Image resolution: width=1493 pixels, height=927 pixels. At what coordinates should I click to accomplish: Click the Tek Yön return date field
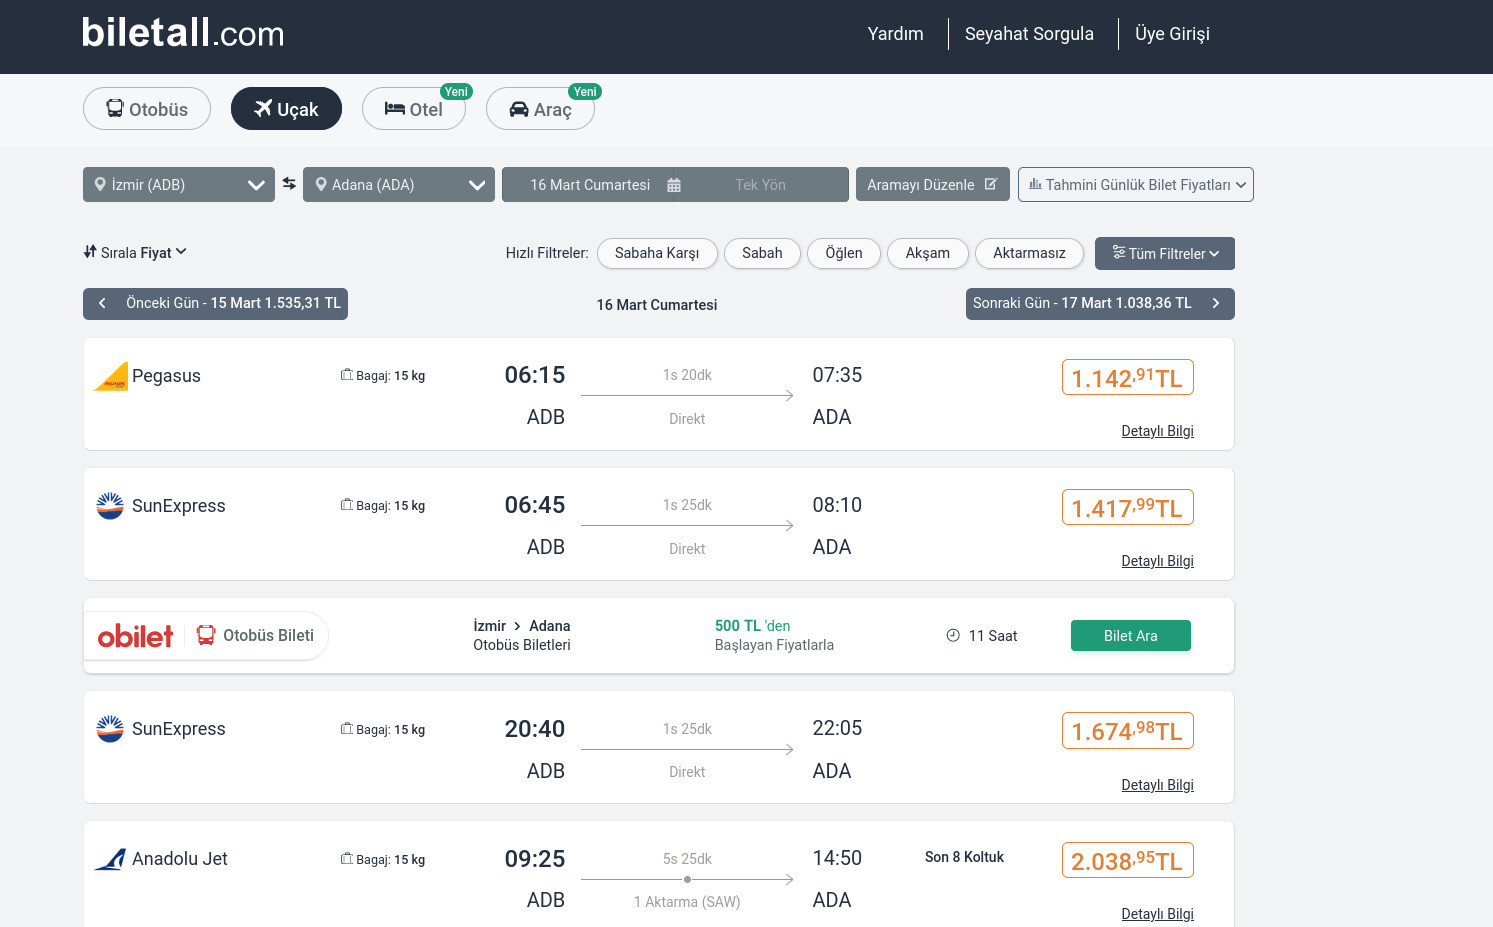(761, 184)
